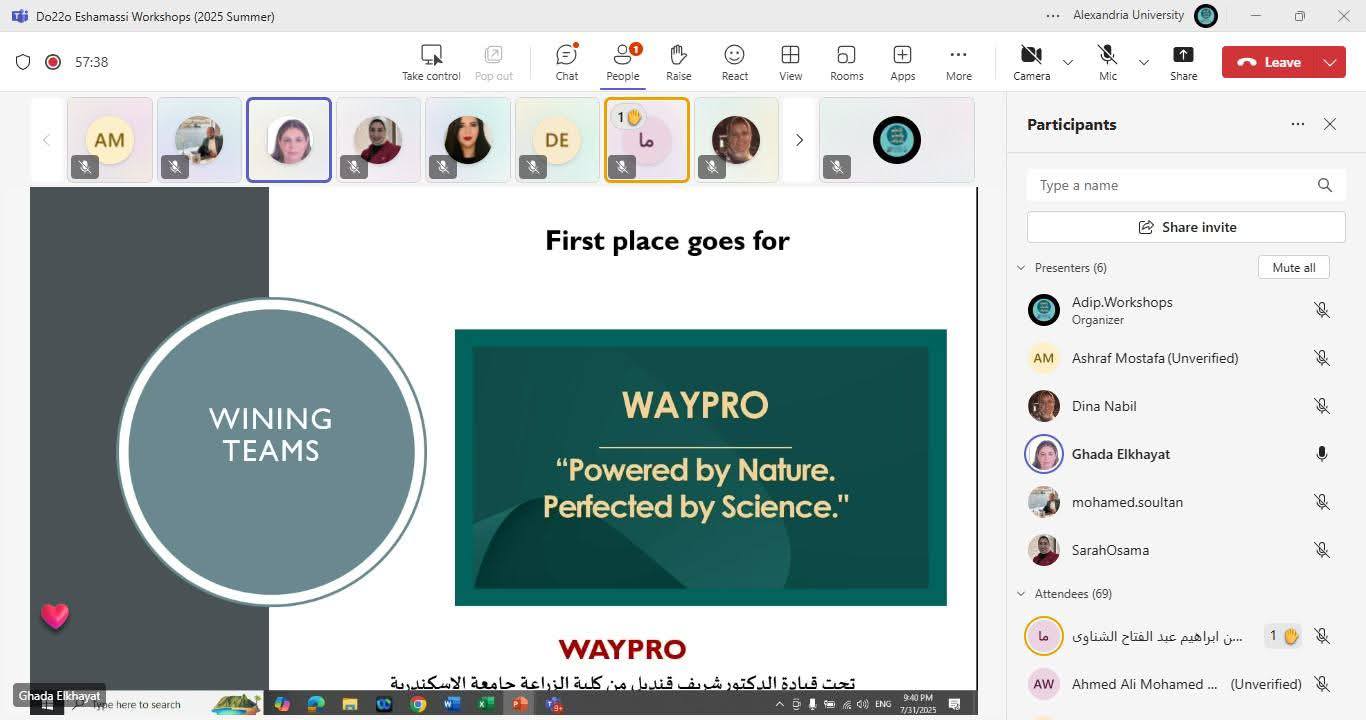
Task: Unmute the Mic
Action: [x=1107, y=62]
